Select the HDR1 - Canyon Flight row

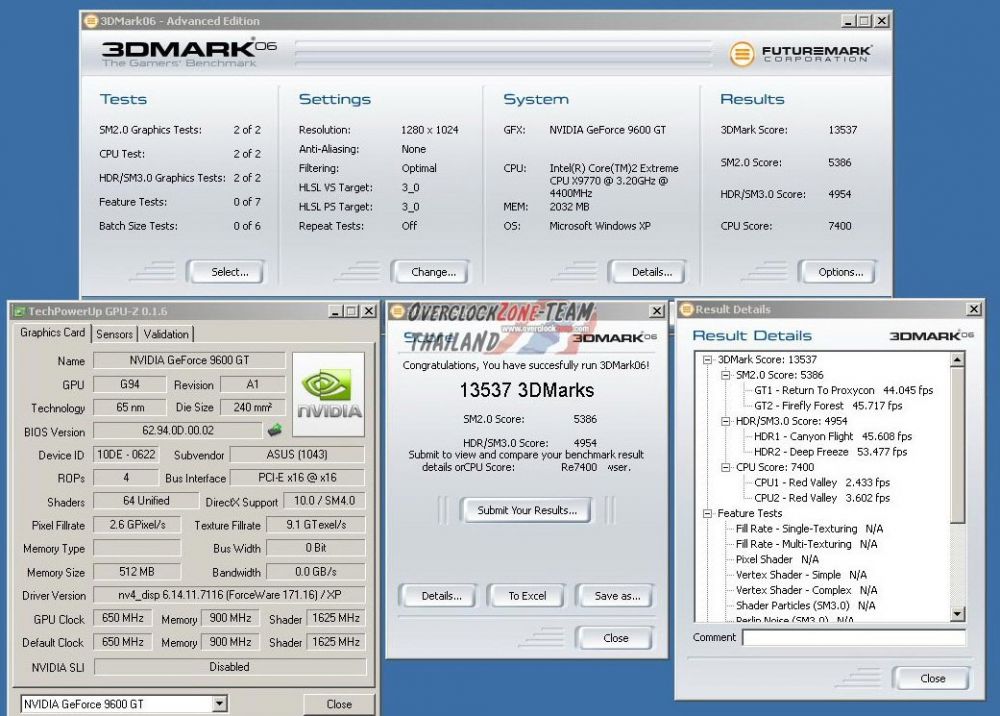[832, 436]
